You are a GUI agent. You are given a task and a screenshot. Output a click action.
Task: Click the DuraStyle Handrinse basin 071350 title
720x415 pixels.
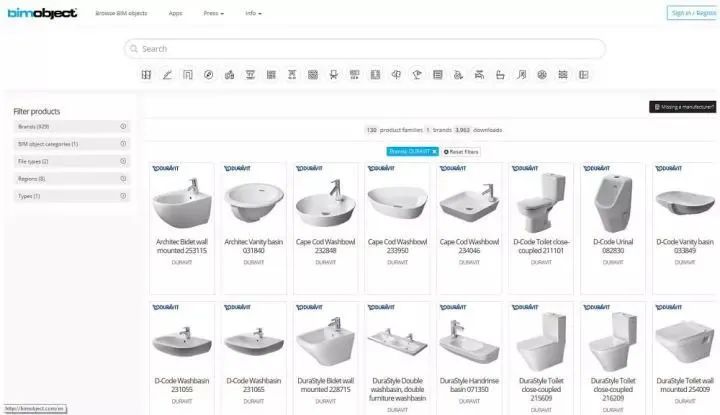469,385
